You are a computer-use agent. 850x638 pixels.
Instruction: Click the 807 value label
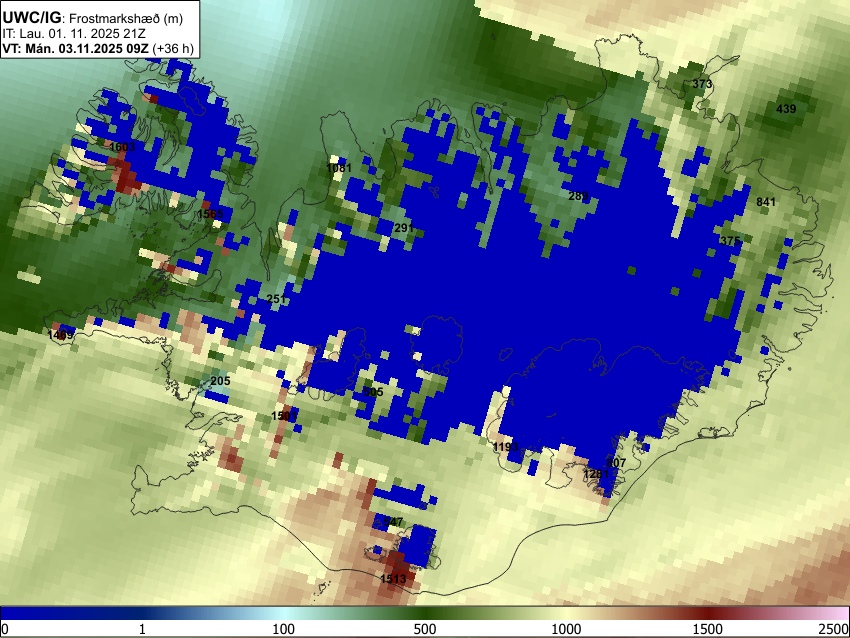[x=616, y=463]
